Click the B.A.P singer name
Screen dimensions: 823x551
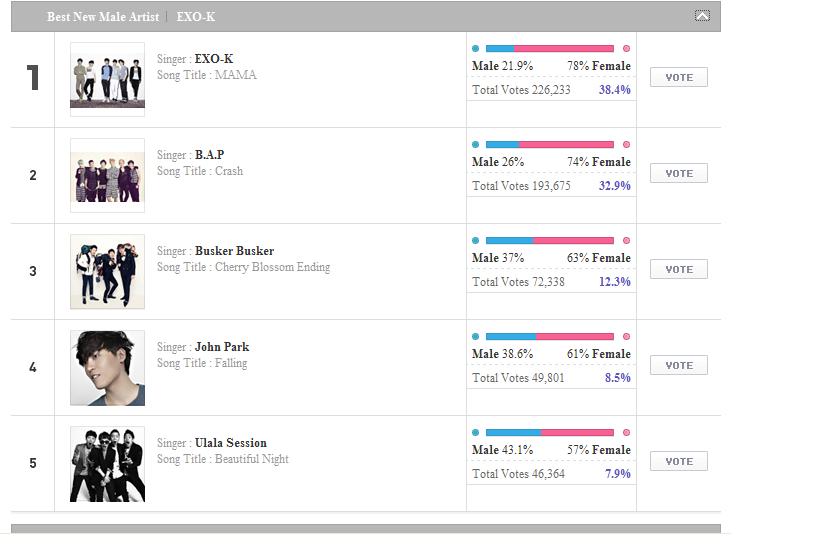coord(209,155)
